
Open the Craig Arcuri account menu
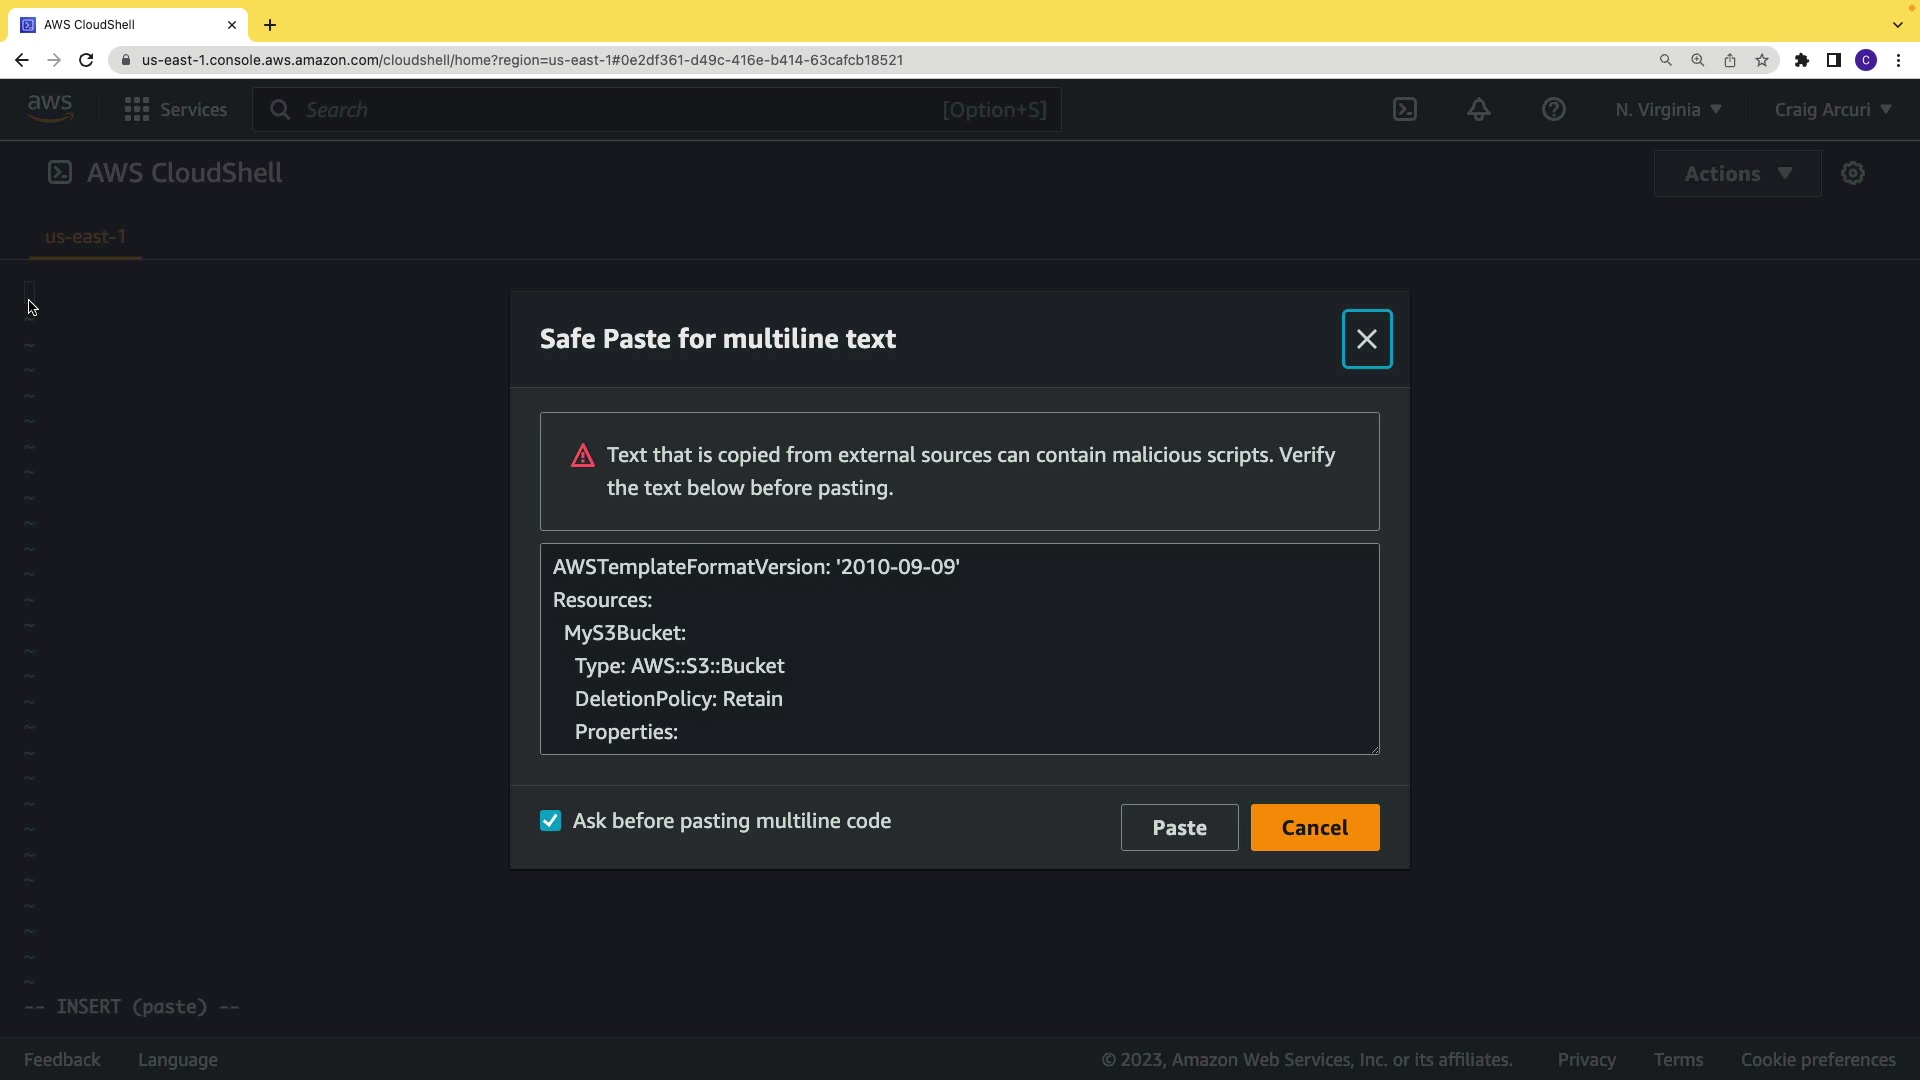coord(1832,110)
